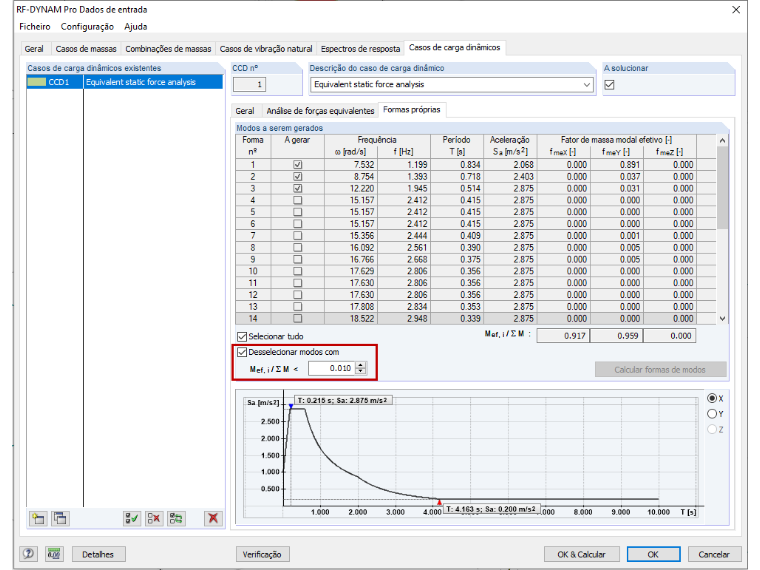Click the fmeX sum value 0.917
The width and height of the screenshot is (760, 570).
coord(563,335)
